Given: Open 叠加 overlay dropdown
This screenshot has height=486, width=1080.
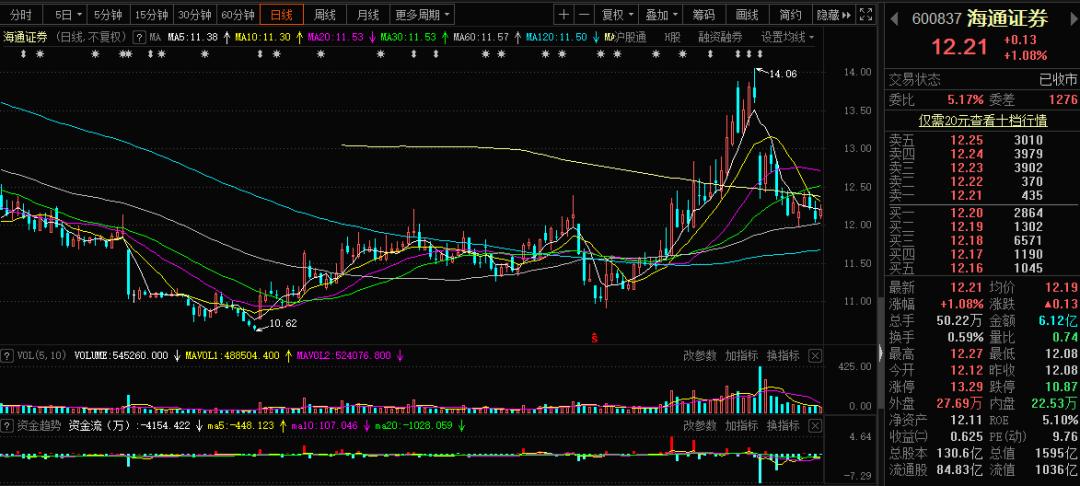Looking at the screenshot, I should coord(661,14).
